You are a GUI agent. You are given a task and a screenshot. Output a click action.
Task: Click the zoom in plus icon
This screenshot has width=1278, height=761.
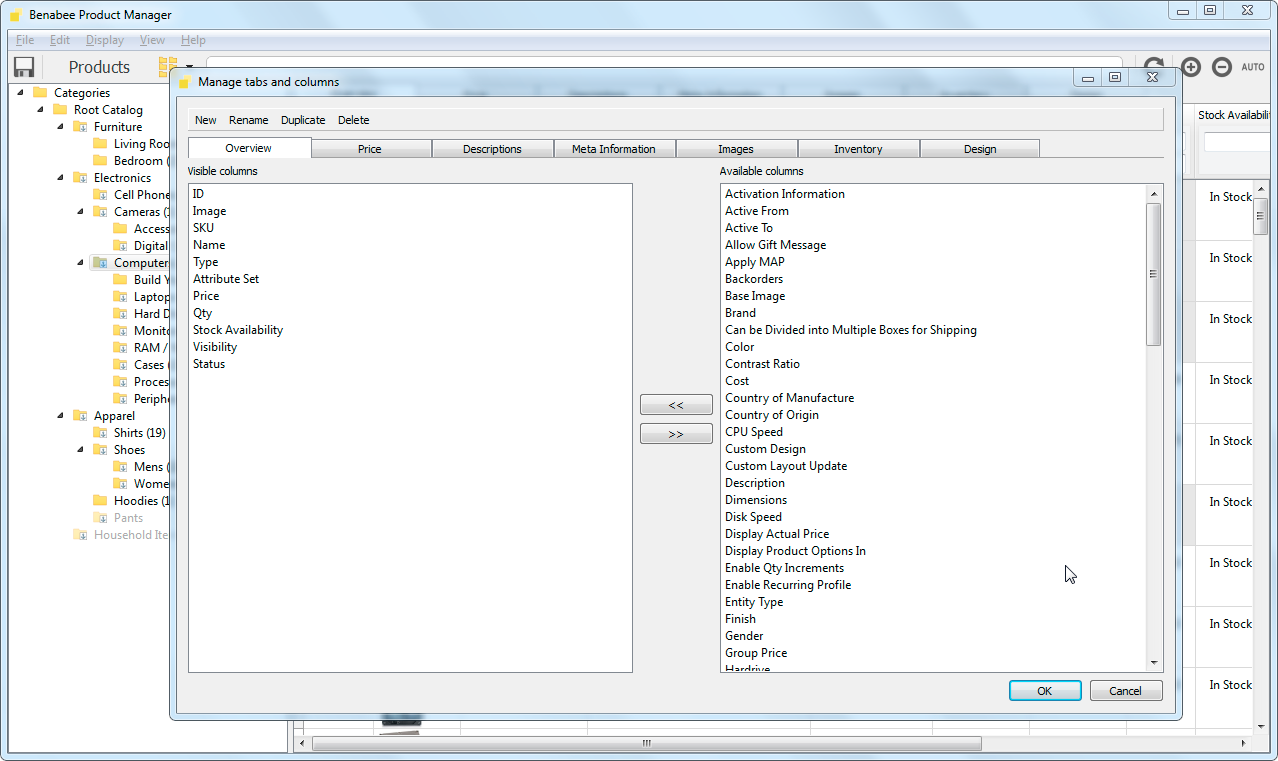coord(1190,67)
